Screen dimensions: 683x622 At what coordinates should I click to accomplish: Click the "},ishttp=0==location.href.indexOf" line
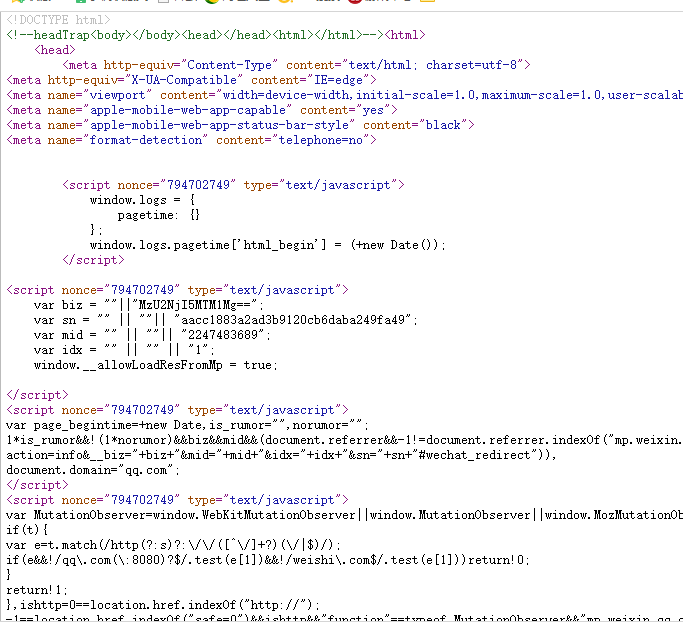click(163, 605)
